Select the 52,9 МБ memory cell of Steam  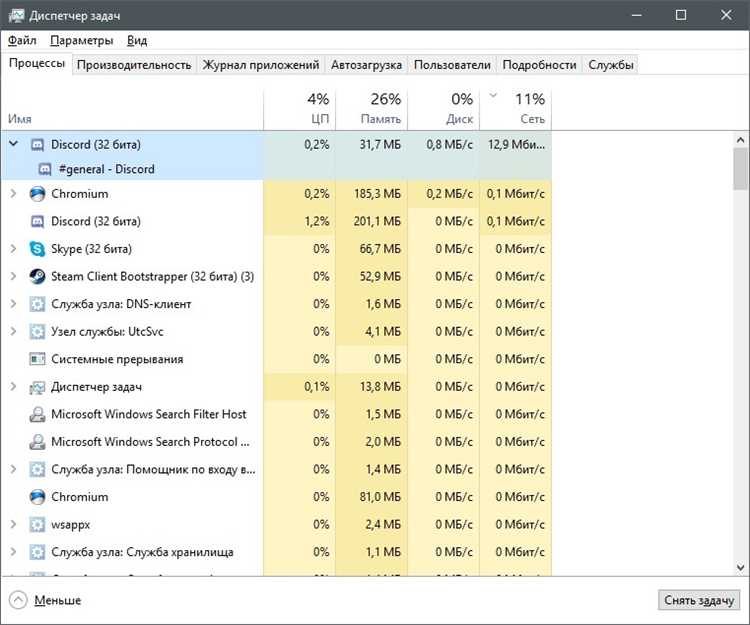click(x=372, y=276)
